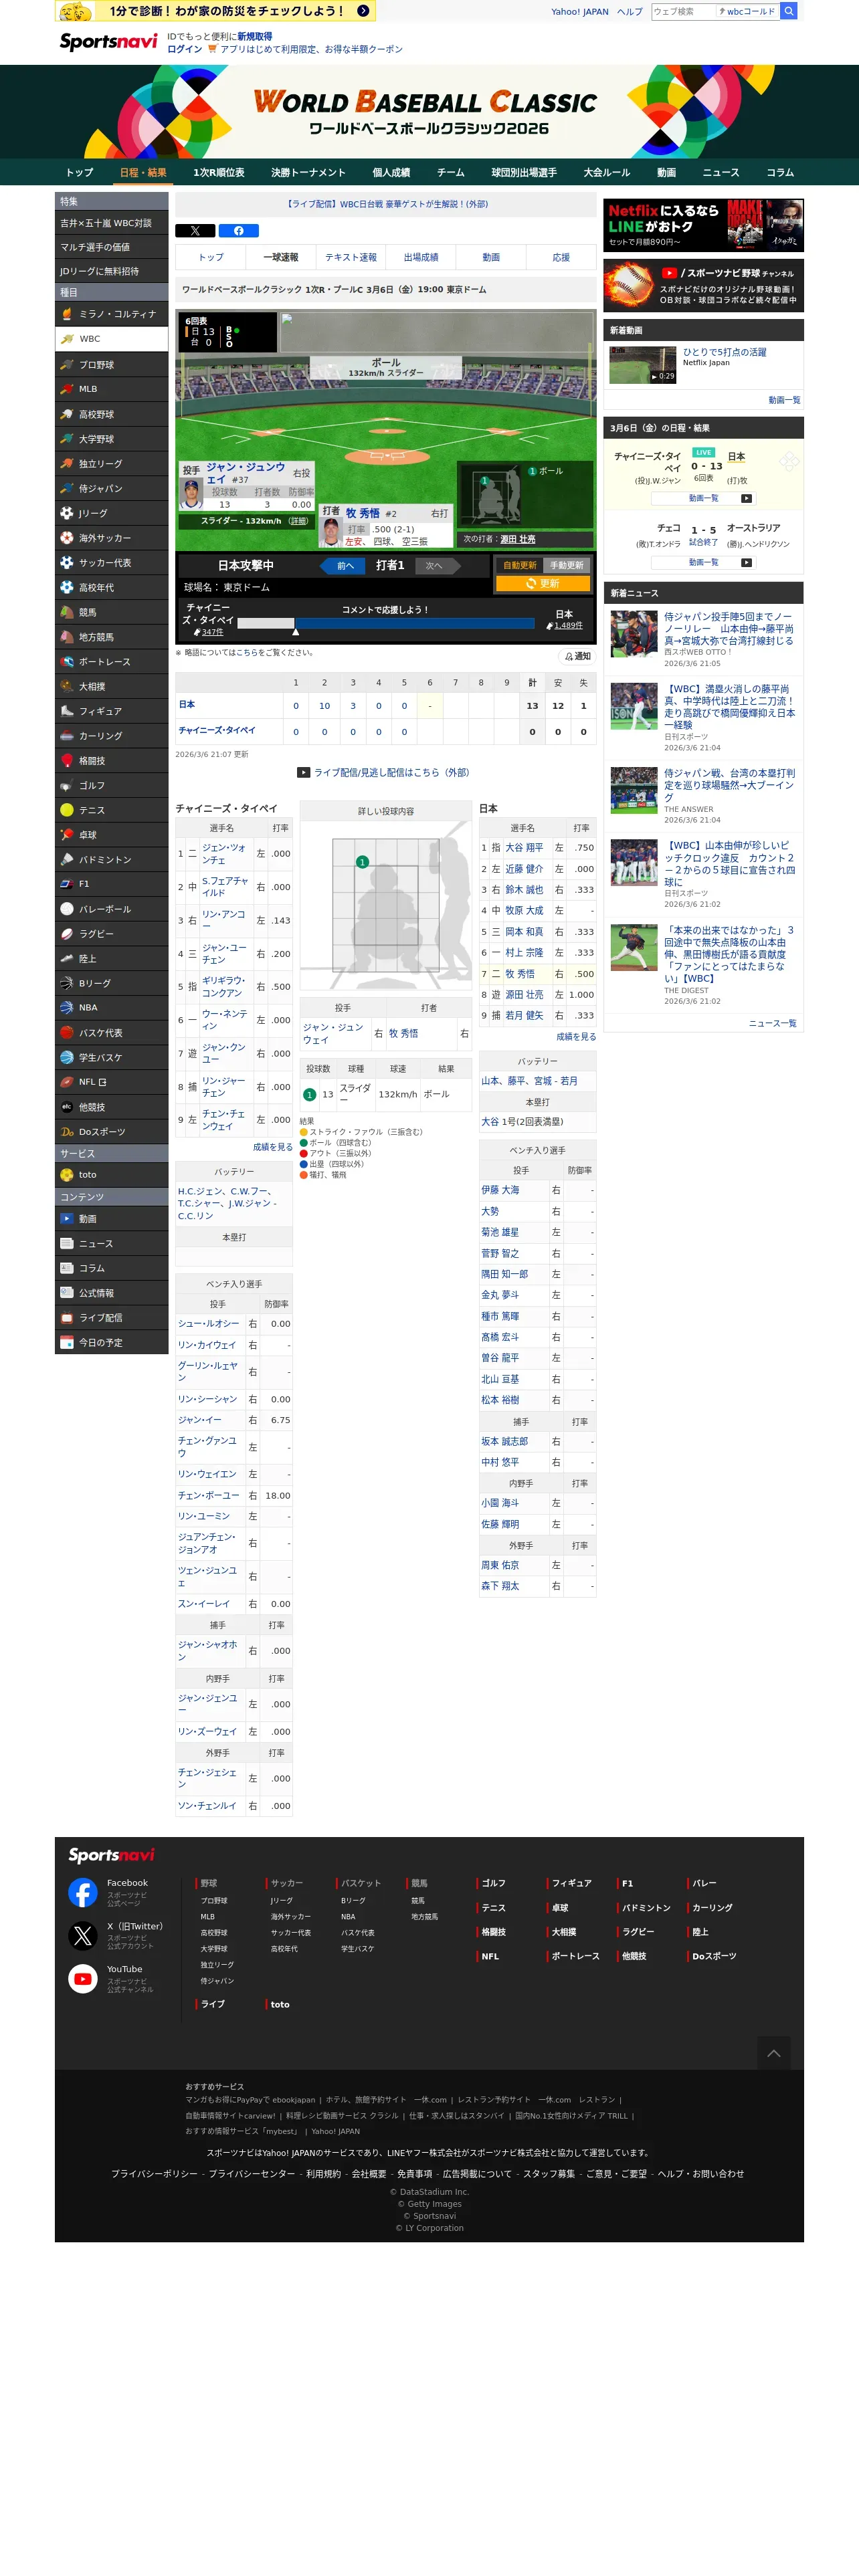Click ライブ配信/見逃し配信はこちら link
This screenshot has height=2576, width=859.
[x=391, y=772]
